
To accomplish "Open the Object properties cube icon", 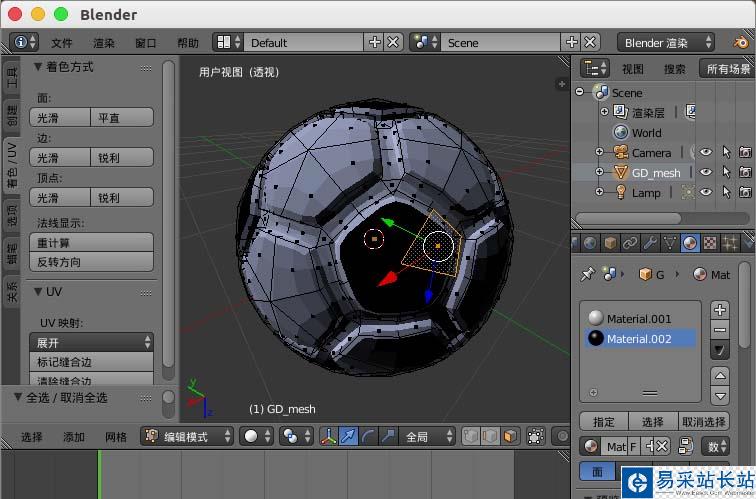I will tap(610, 243).
